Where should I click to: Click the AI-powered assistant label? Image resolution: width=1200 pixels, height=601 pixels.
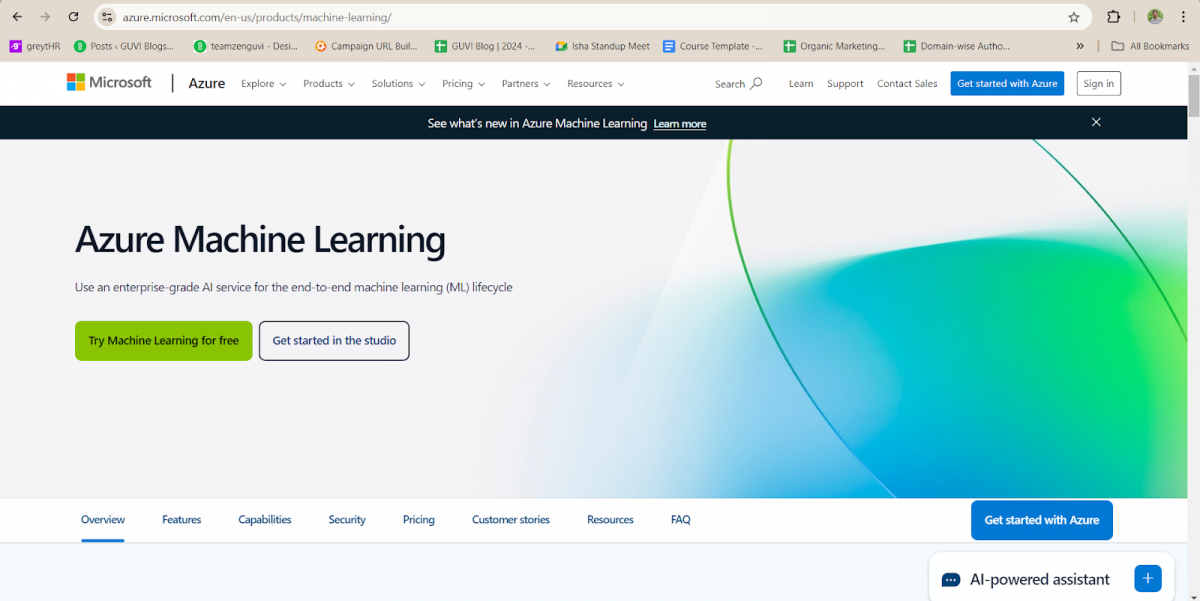point(1040,580)
